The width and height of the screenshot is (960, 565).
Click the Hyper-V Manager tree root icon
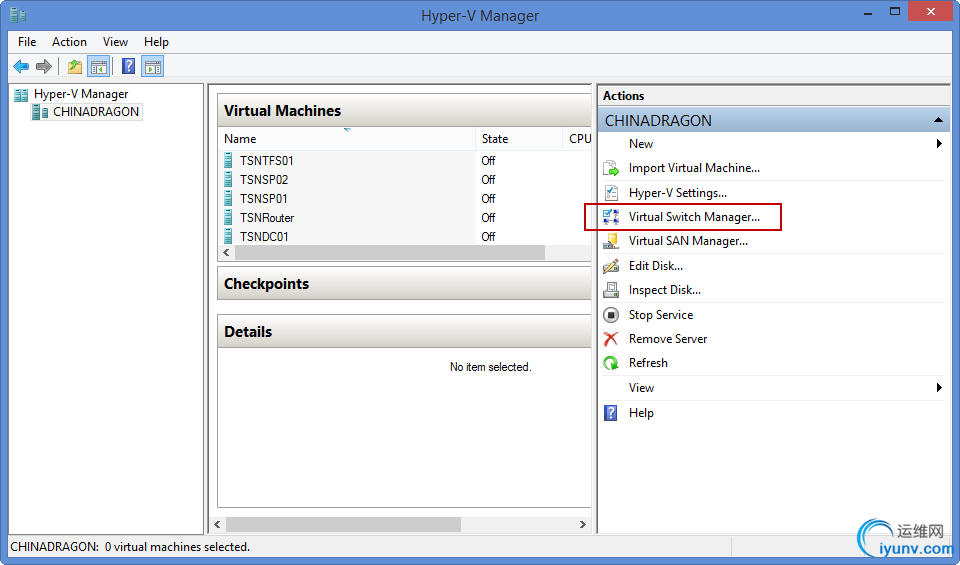click(x=21, y=94)
